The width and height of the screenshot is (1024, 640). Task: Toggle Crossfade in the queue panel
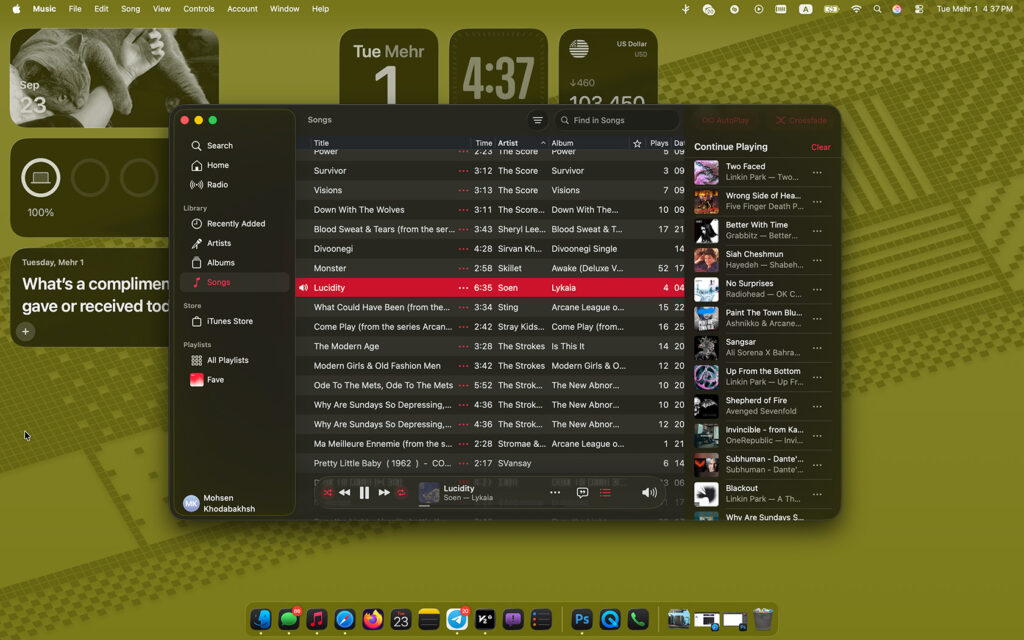(801, 120)
